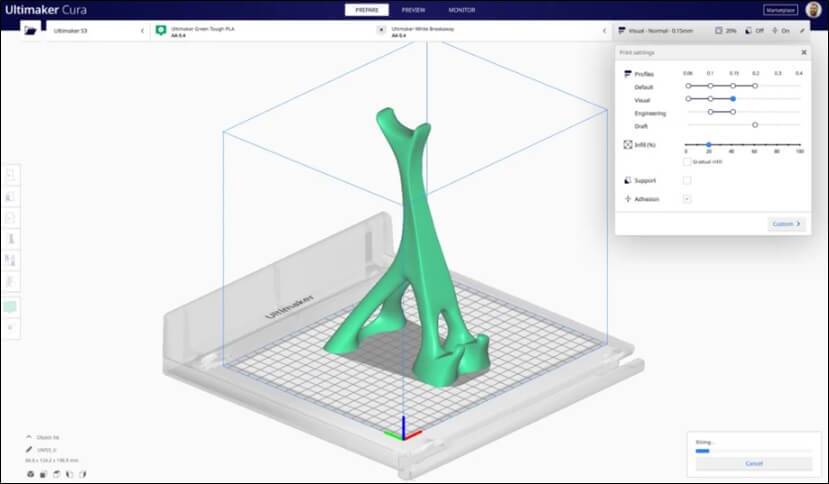Click the Infill percentage slider handle
The width and height of the screenshot is (829, 484).
click(708, 145)
